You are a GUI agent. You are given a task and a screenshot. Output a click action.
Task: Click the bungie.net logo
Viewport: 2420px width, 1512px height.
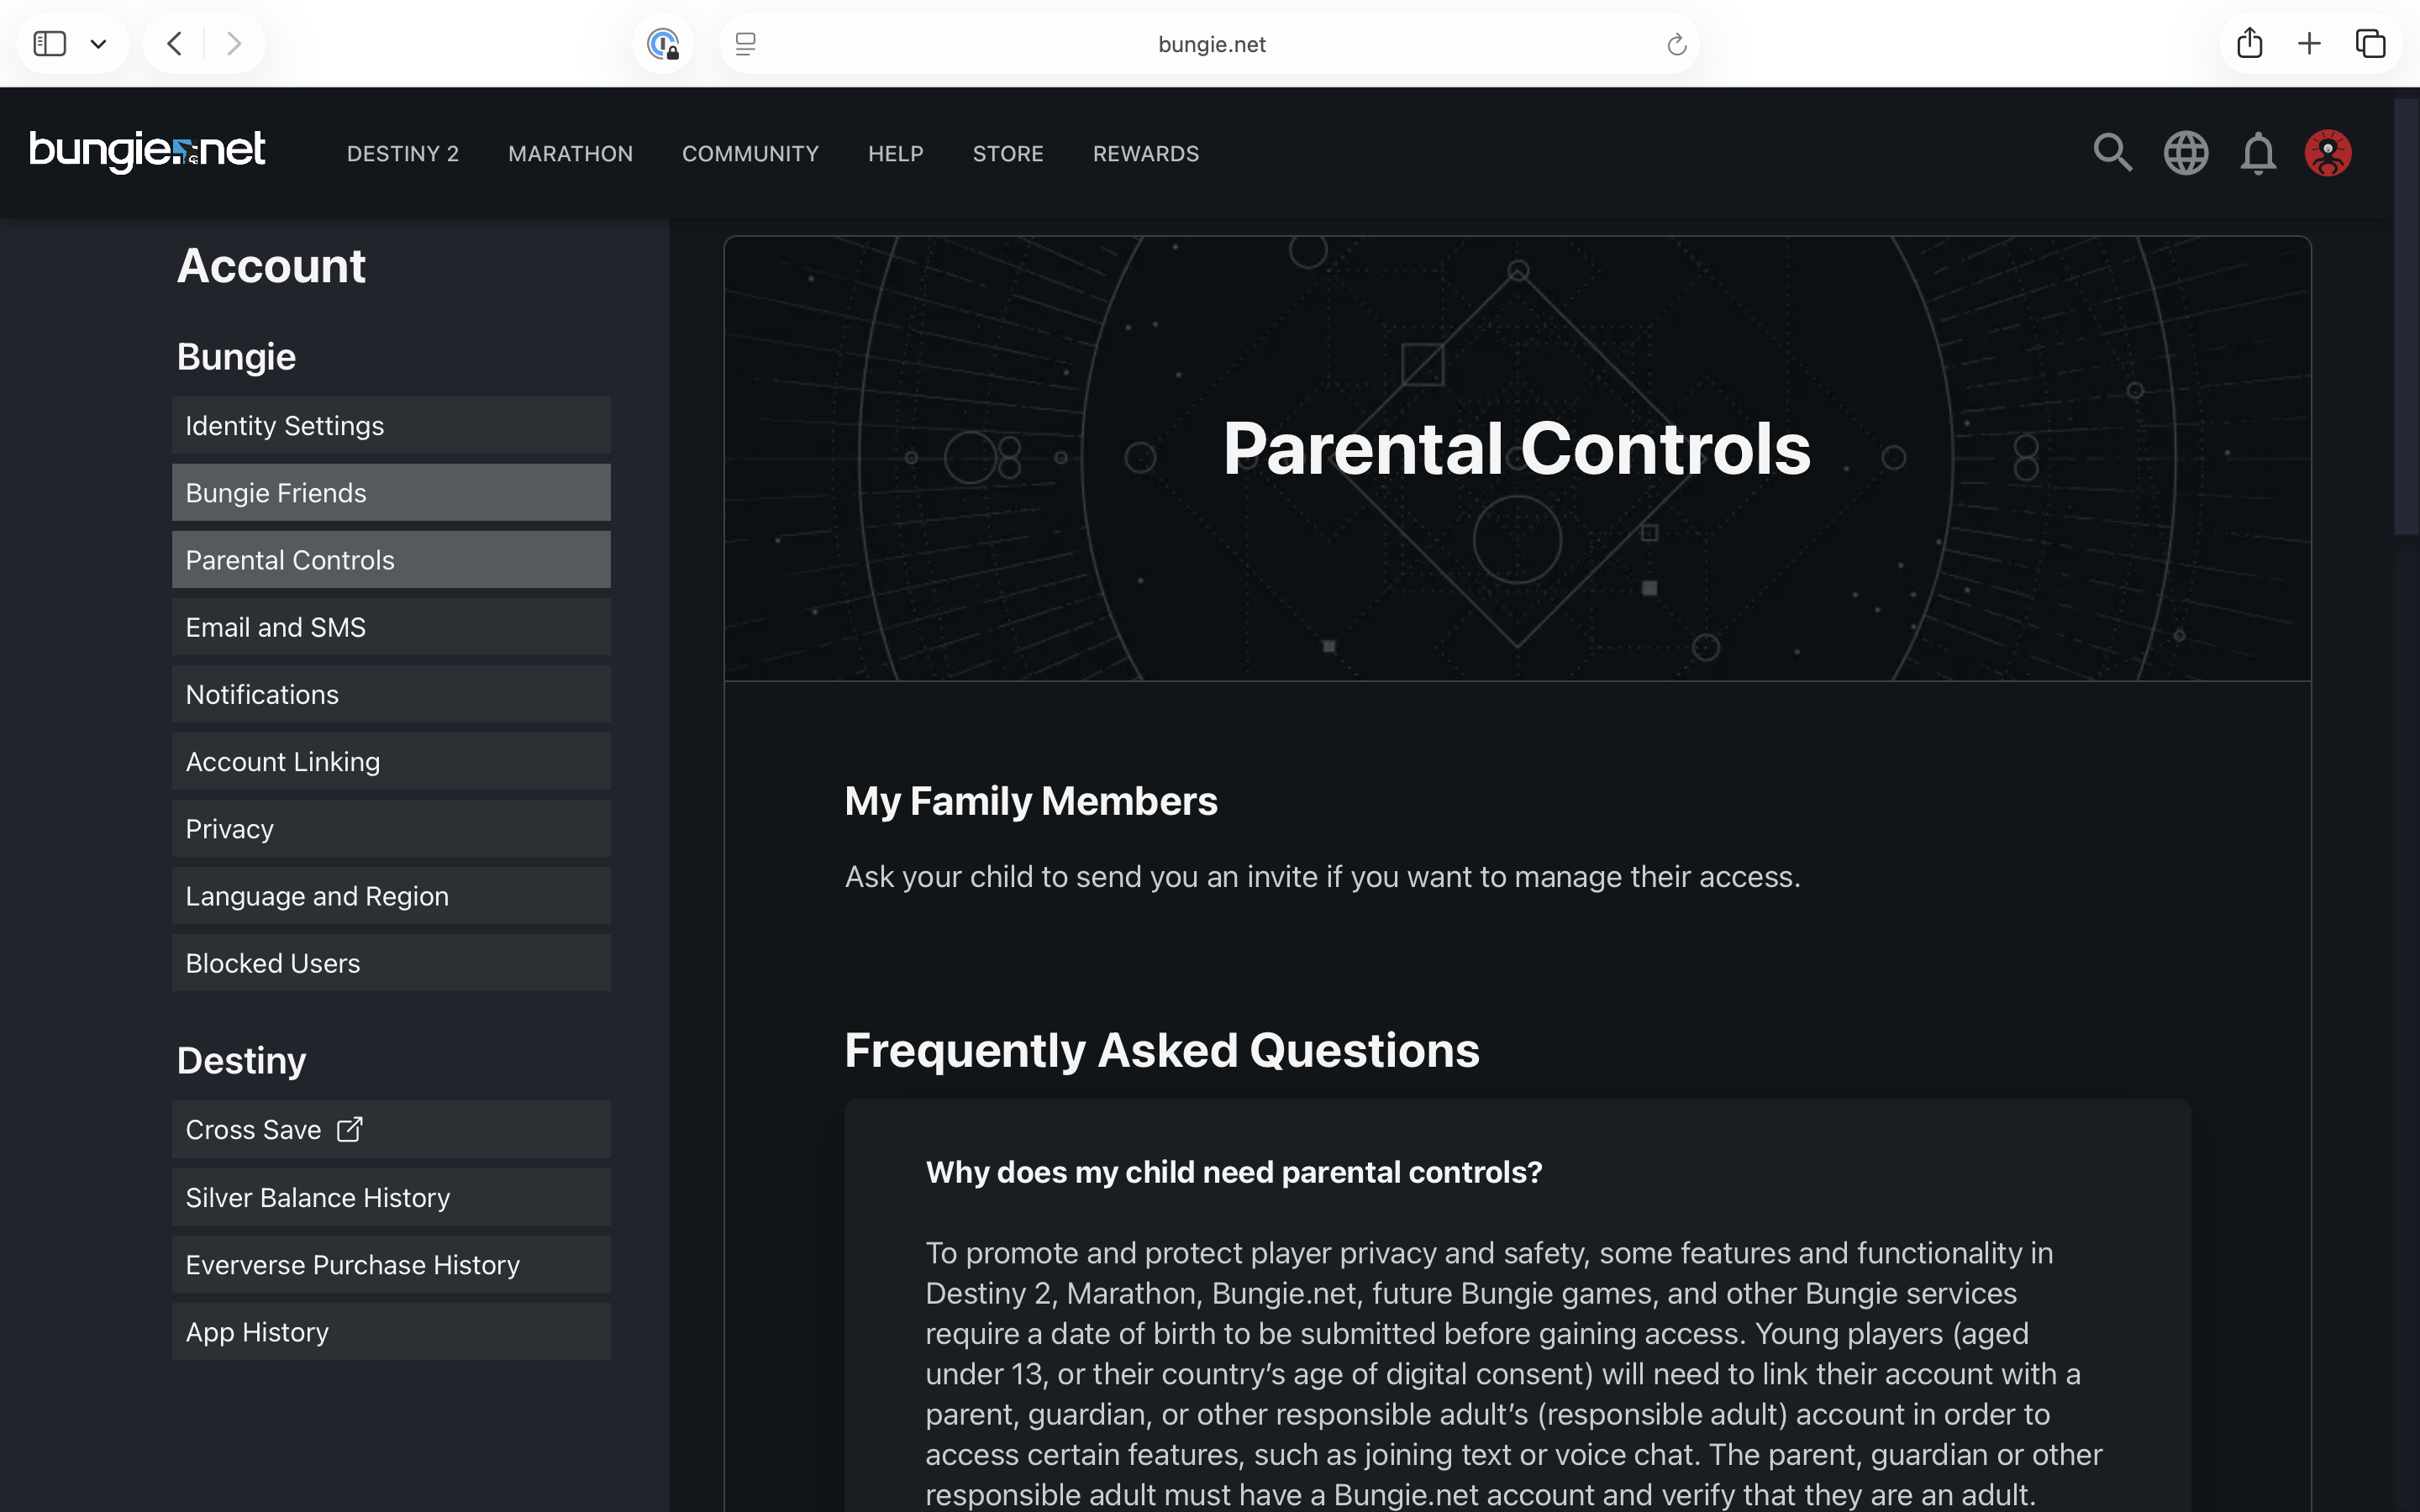coord(147,152)
